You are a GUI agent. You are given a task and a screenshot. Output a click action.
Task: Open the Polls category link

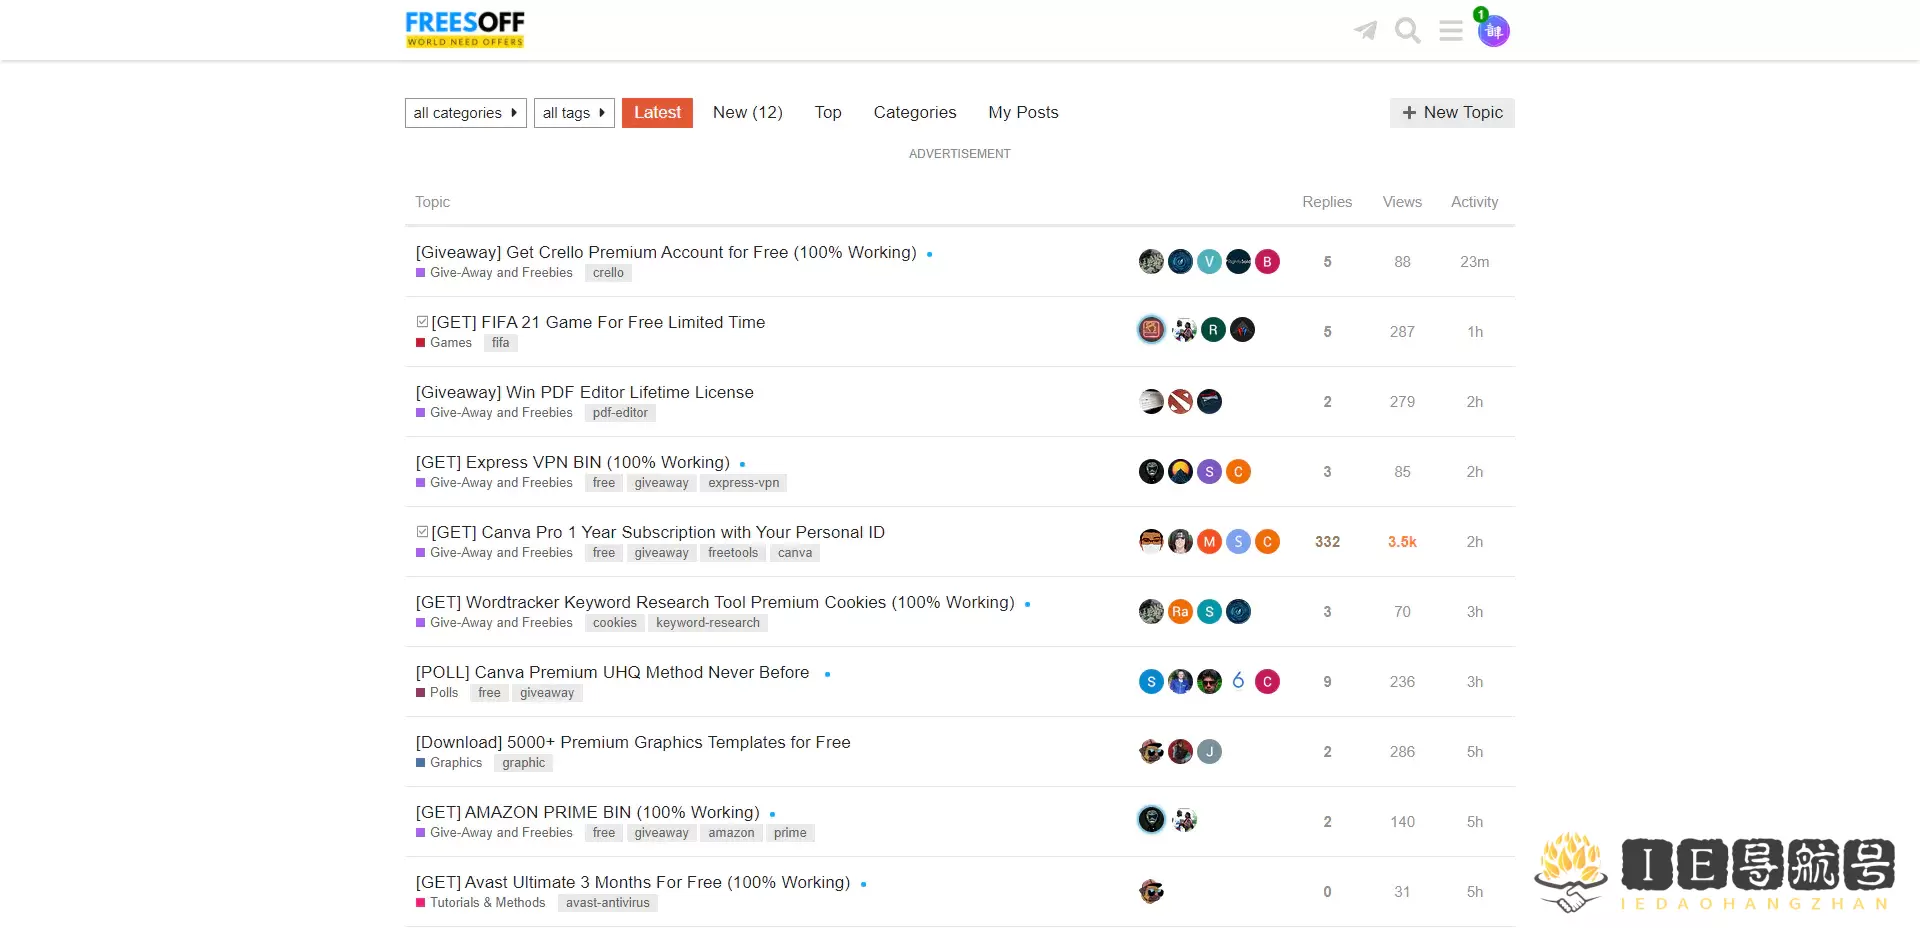pos(437,693)
